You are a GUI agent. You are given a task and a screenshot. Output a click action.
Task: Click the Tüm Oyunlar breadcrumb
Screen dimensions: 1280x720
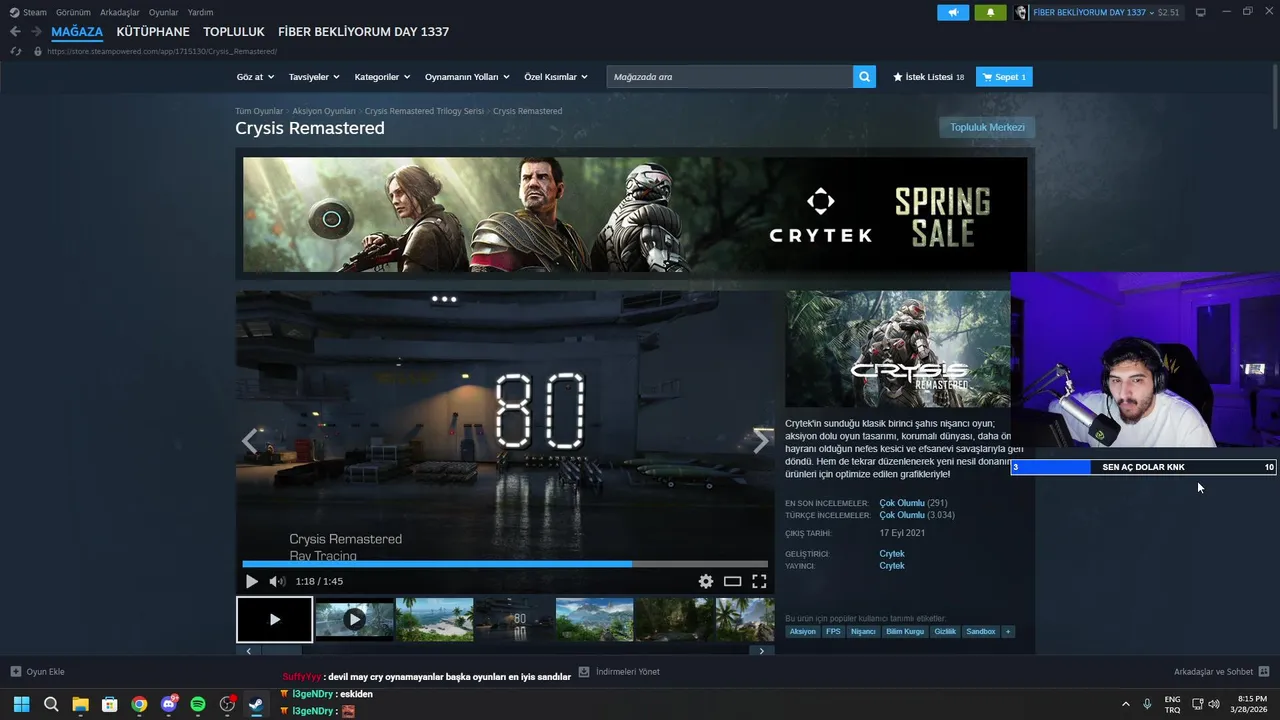(x=259, y=111)
